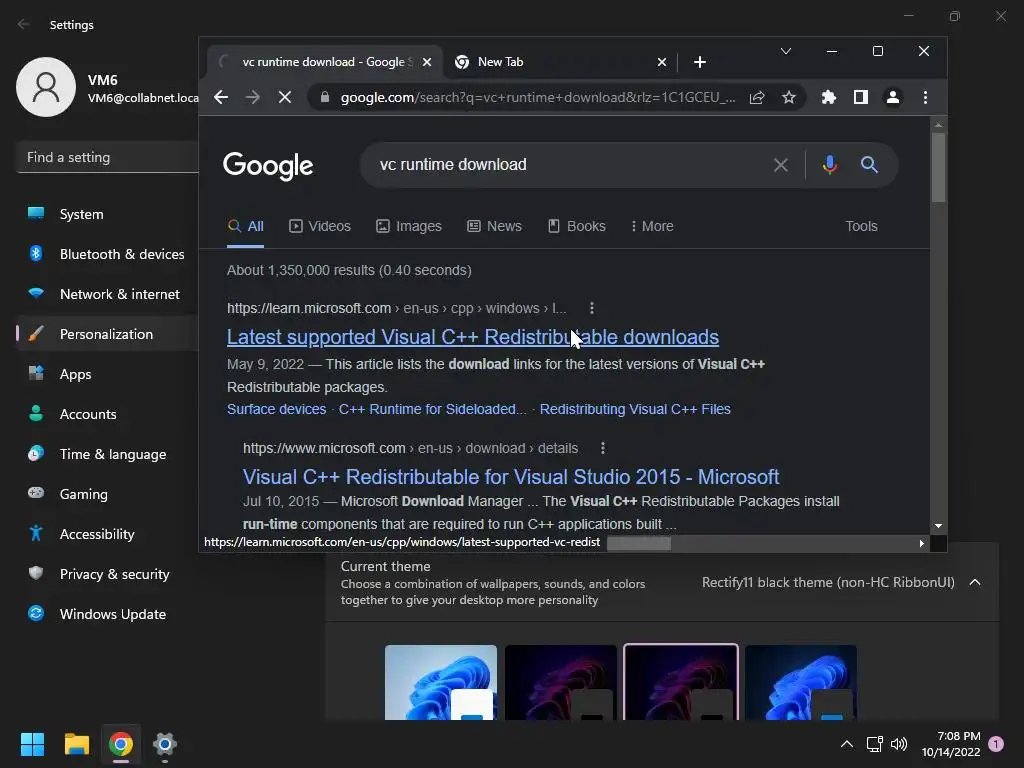
Task: Open Google search Tools
Action: click(x=861, y=226)
